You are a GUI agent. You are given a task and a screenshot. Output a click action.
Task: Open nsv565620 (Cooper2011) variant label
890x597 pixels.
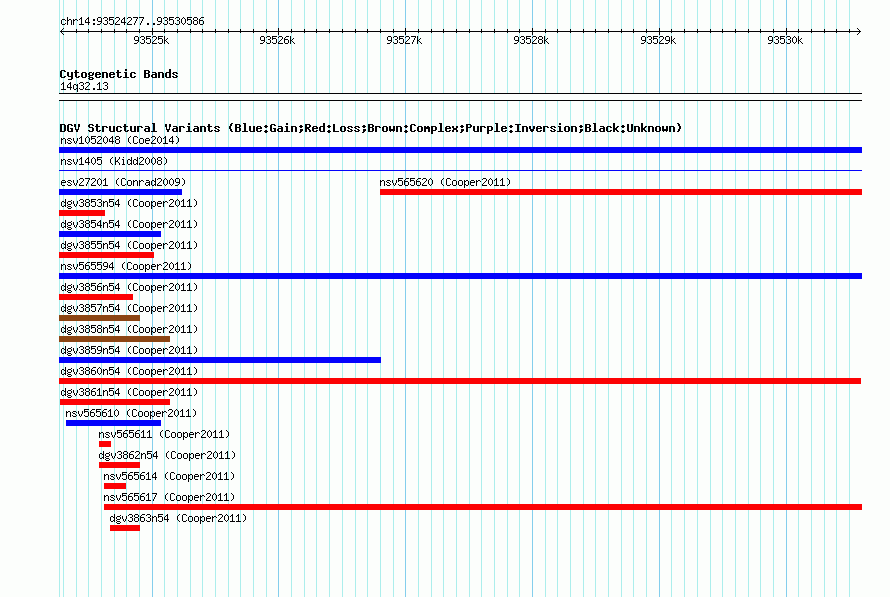(445, 182)
